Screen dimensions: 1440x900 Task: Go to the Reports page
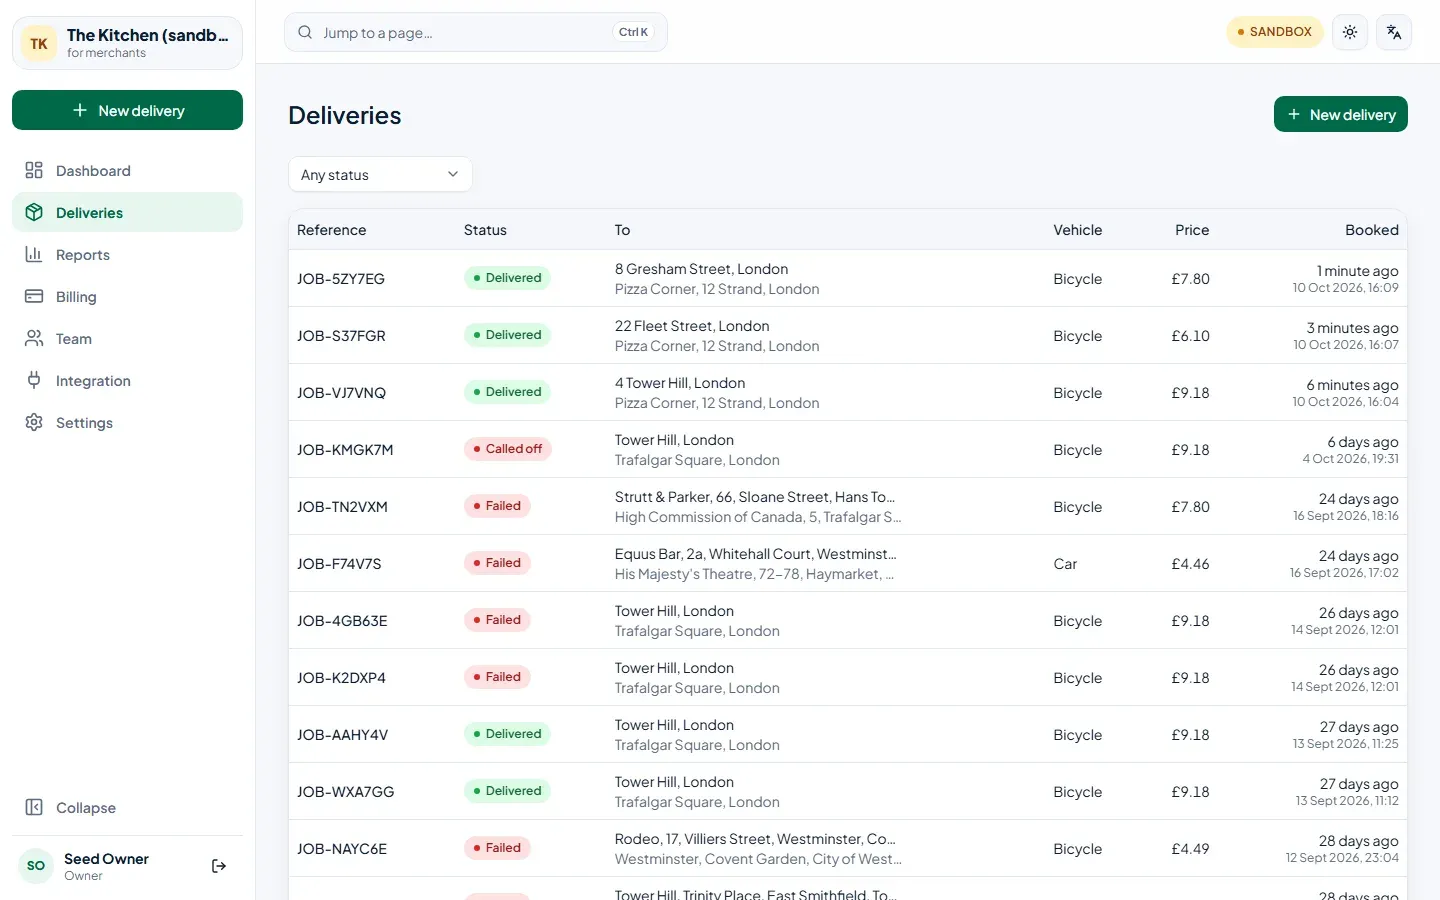[127, 254]
